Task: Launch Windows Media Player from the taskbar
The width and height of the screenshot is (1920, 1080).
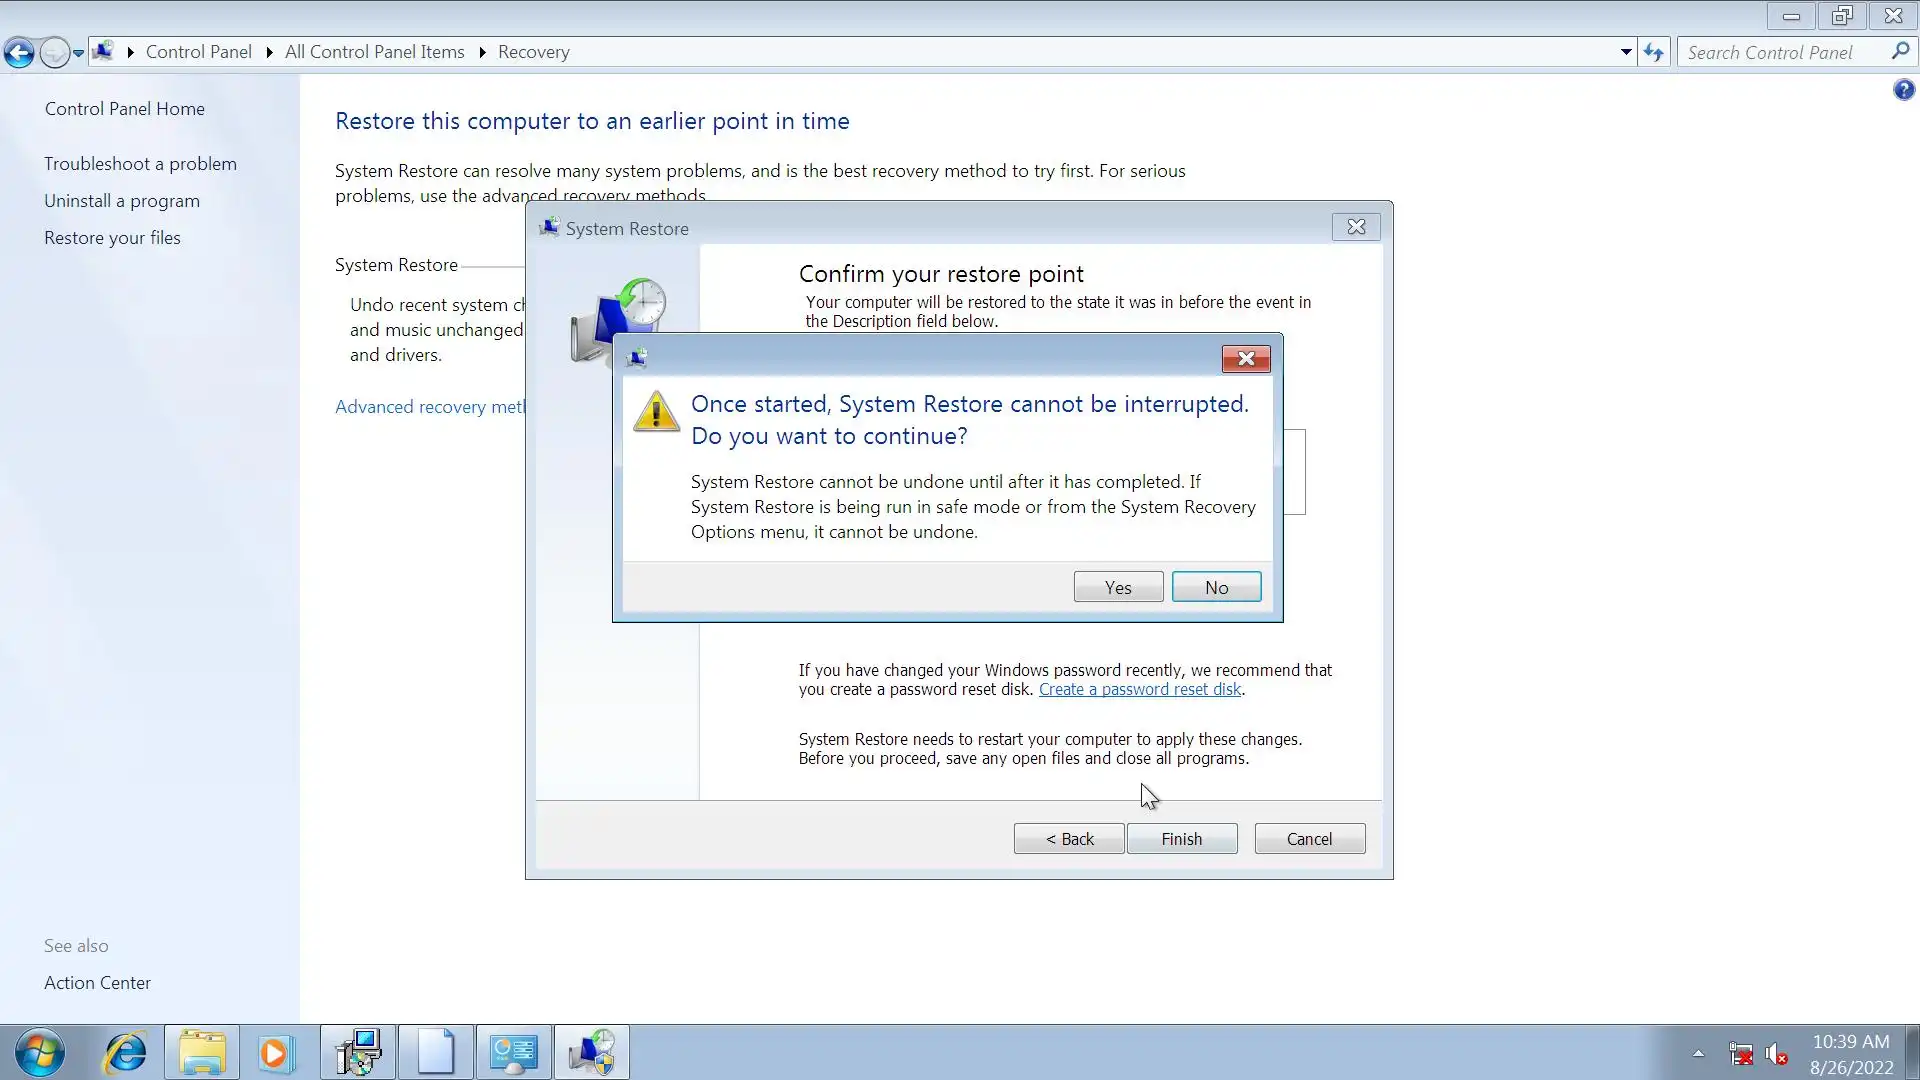Action: pyautogui.click(x=275, y=1052)
